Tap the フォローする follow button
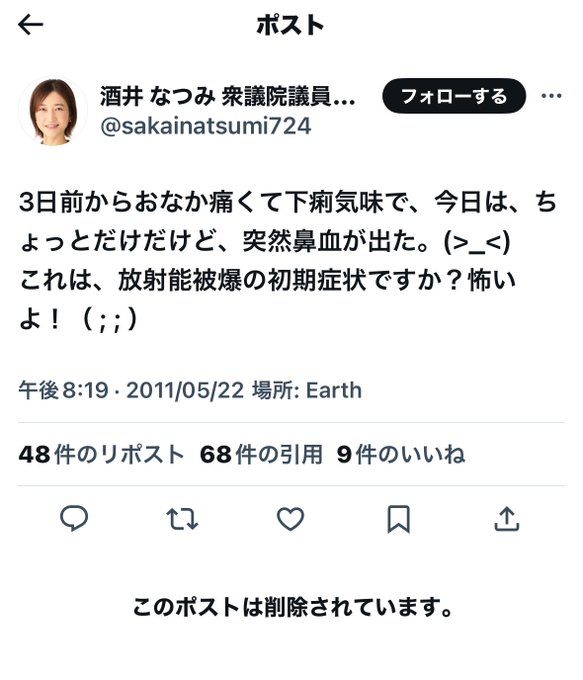 tap(454, 96)
